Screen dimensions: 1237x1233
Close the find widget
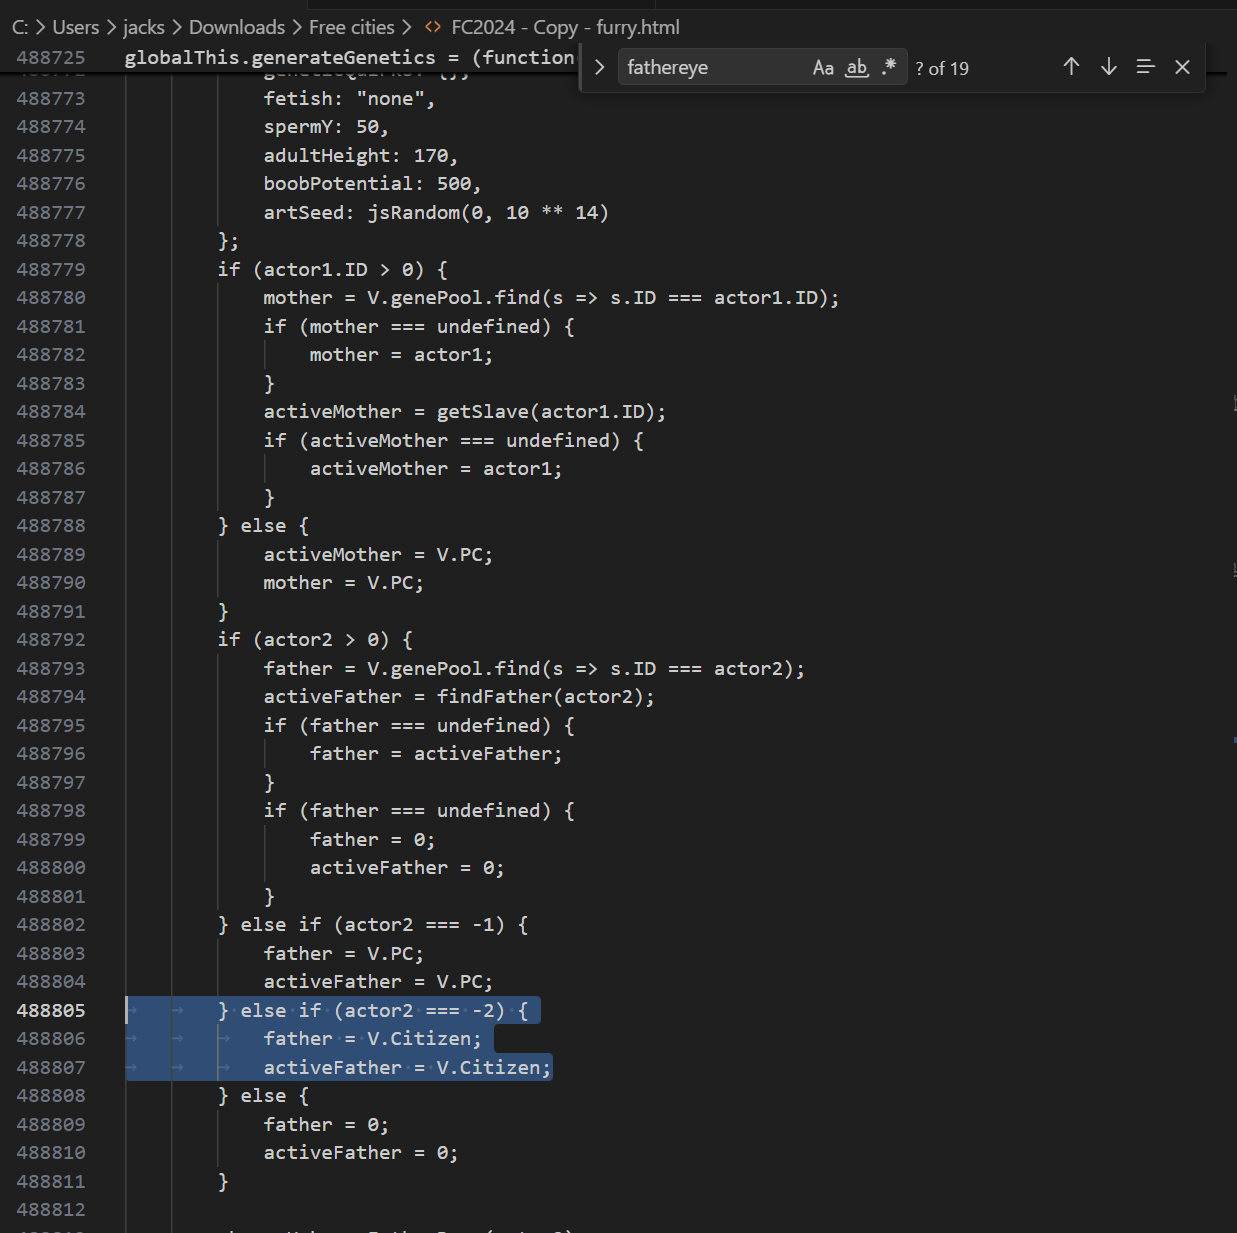(1182, 67)
